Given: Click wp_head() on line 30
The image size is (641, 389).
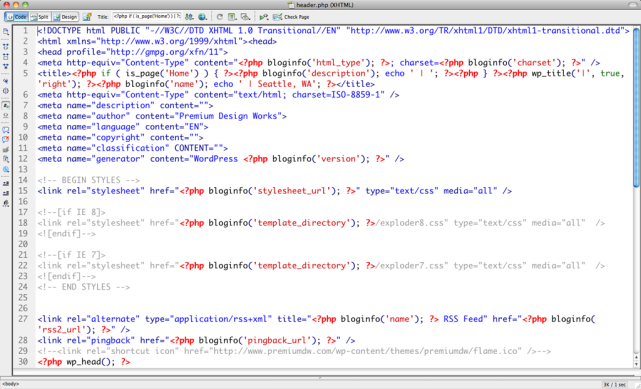Looking at the screenshot, I should pos(90,362).
